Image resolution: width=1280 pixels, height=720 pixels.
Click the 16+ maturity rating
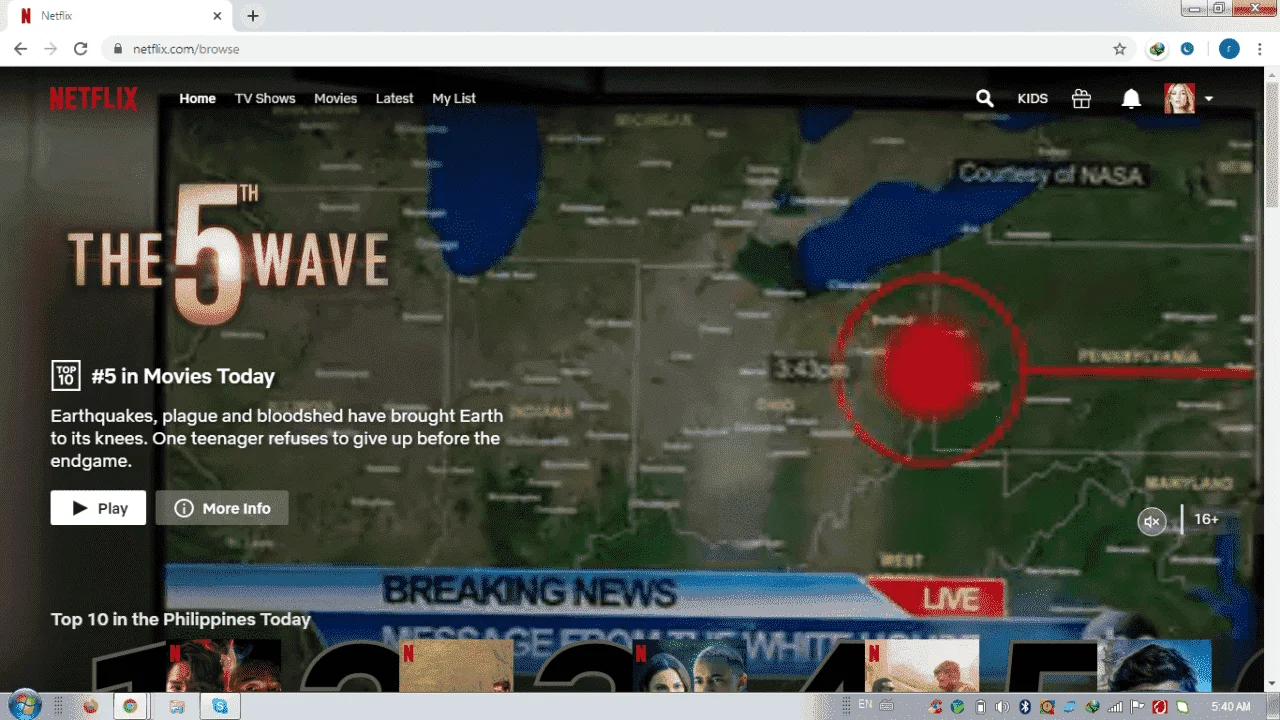(x=1206, y=519)
